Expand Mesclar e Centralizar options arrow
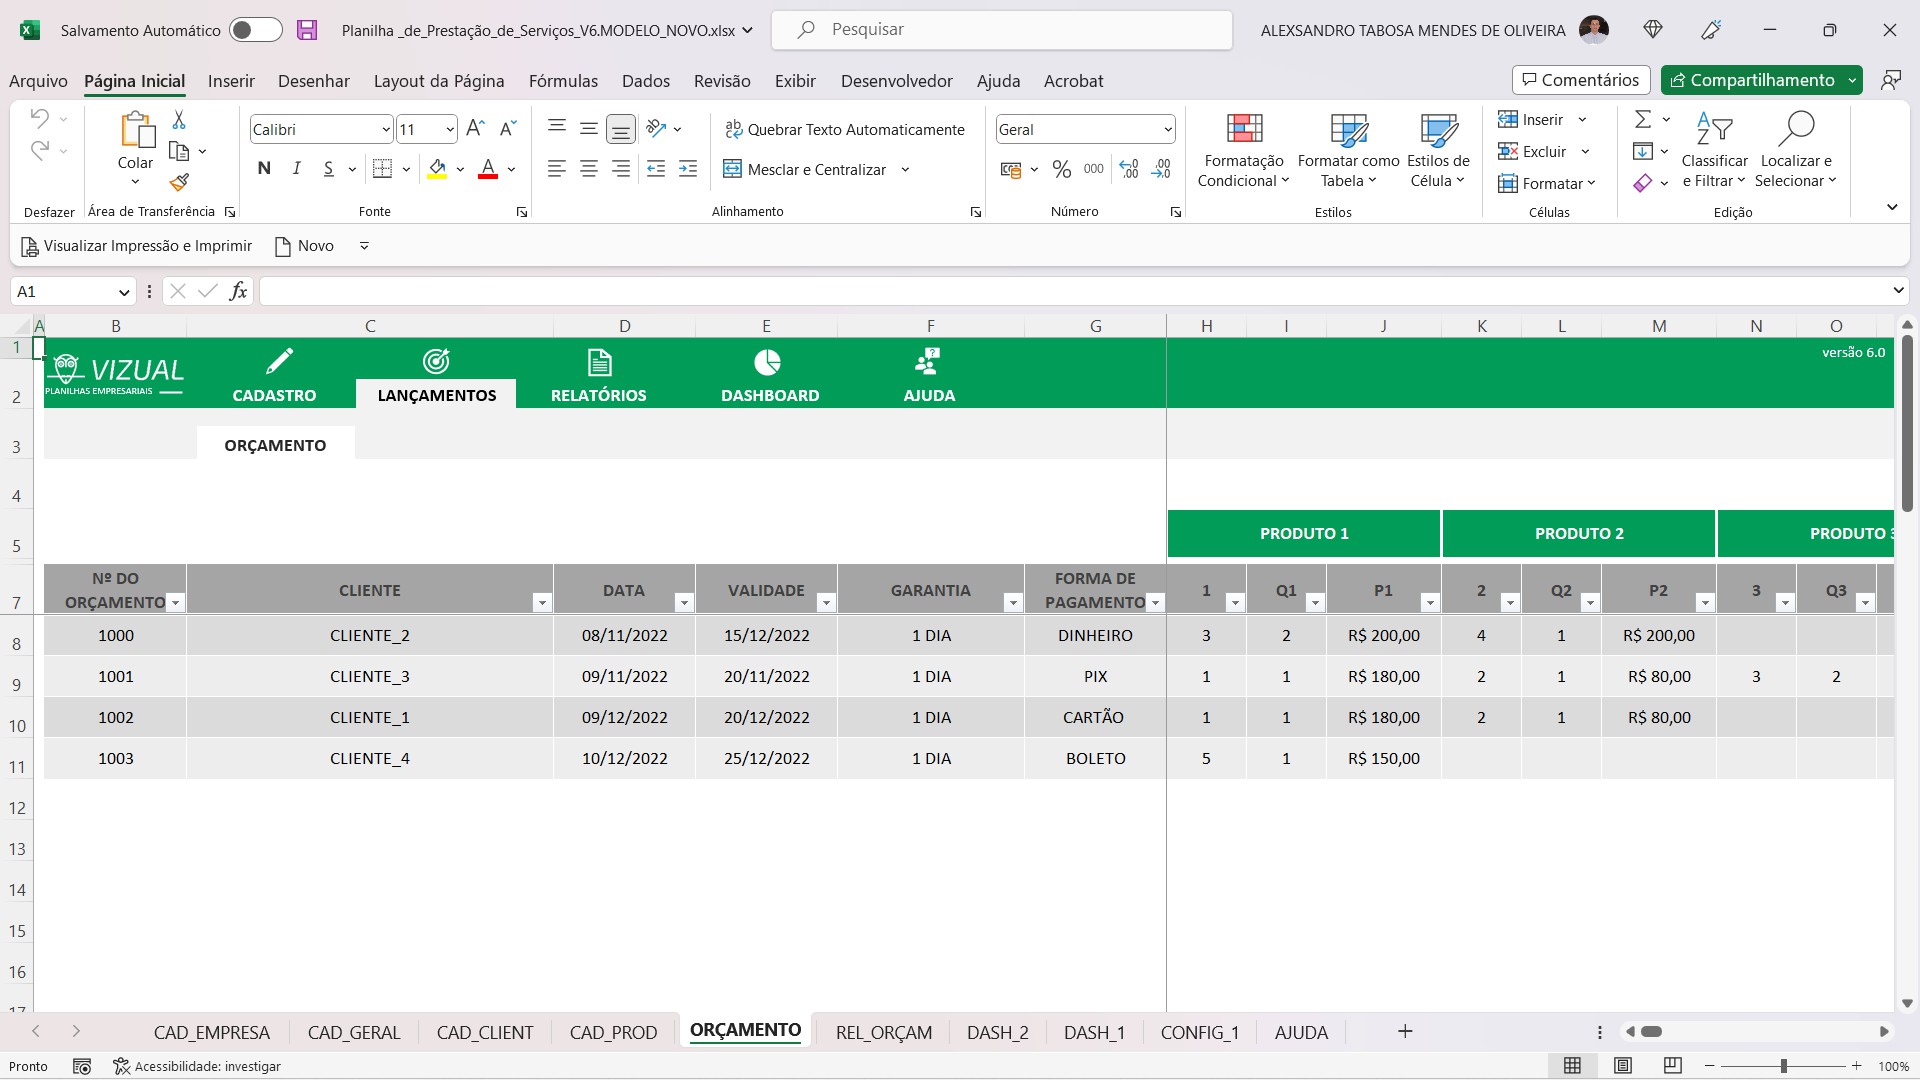 pyautogui.click(x=905, y=170)
